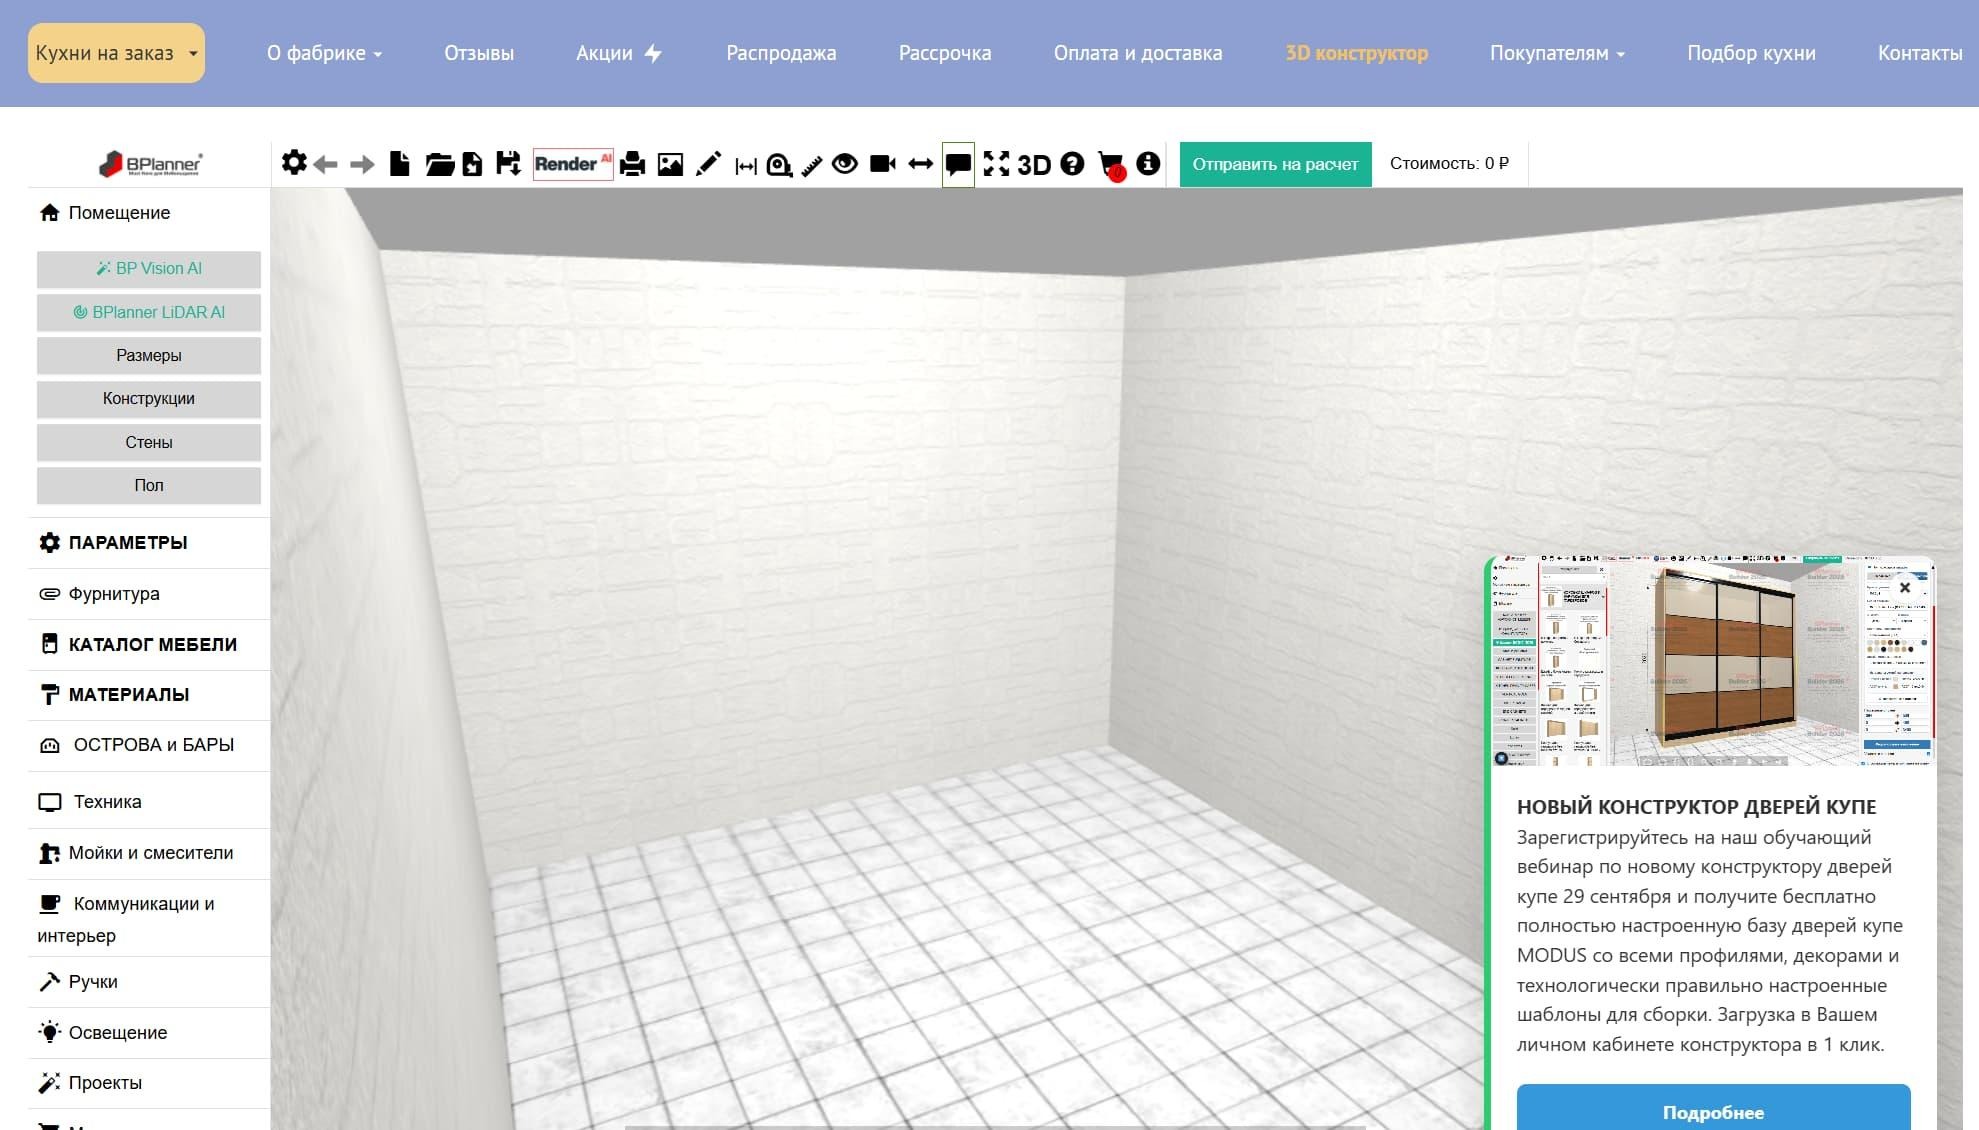Click sliding-door wardrobe preview thumbnail
Image resolution: width=1979 pixels, height=1130 pixels.
tap(1713, 661)
